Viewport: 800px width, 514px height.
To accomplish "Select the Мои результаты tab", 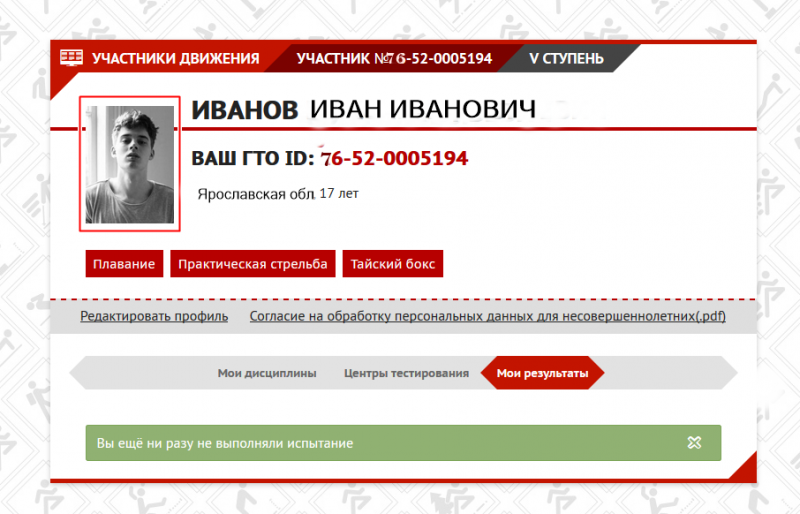I will (x=542, y=373).
